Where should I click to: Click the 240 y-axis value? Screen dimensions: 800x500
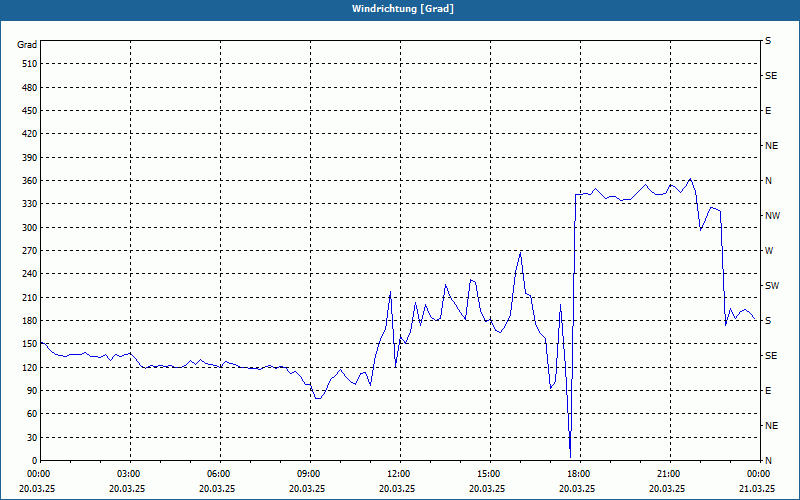tap(30, 274)
